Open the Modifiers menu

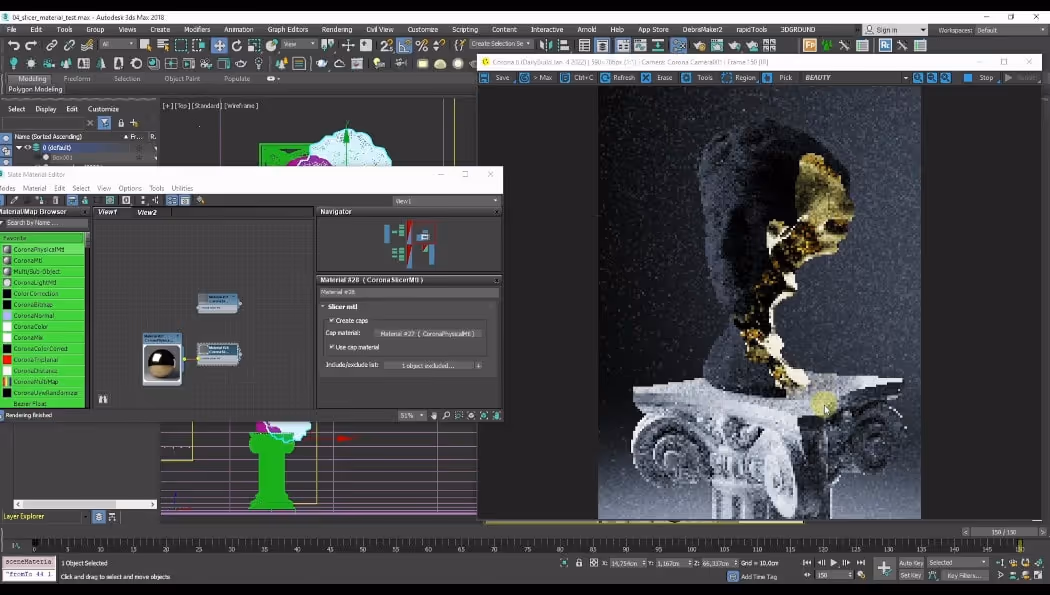point(197,29)
